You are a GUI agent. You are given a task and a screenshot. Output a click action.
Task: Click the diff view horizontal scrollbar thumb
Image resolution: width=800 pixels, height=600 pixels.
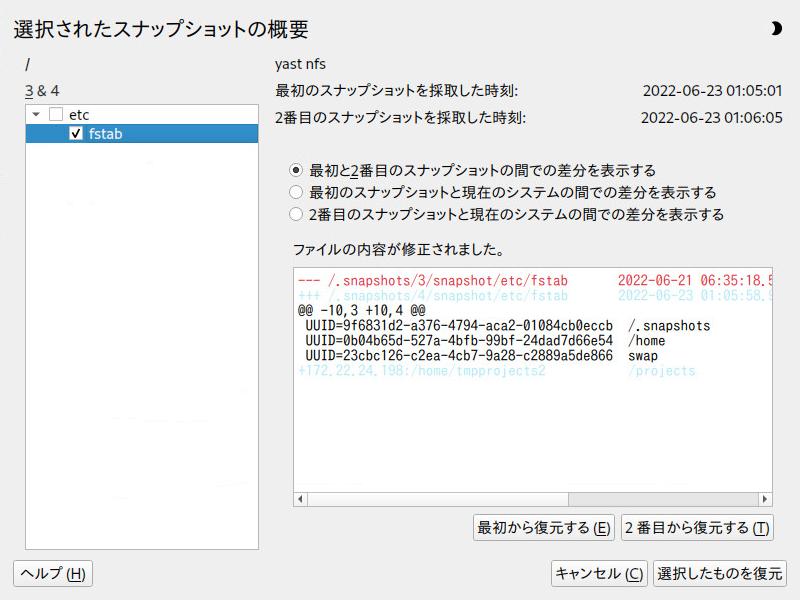[x=436, y=499]
